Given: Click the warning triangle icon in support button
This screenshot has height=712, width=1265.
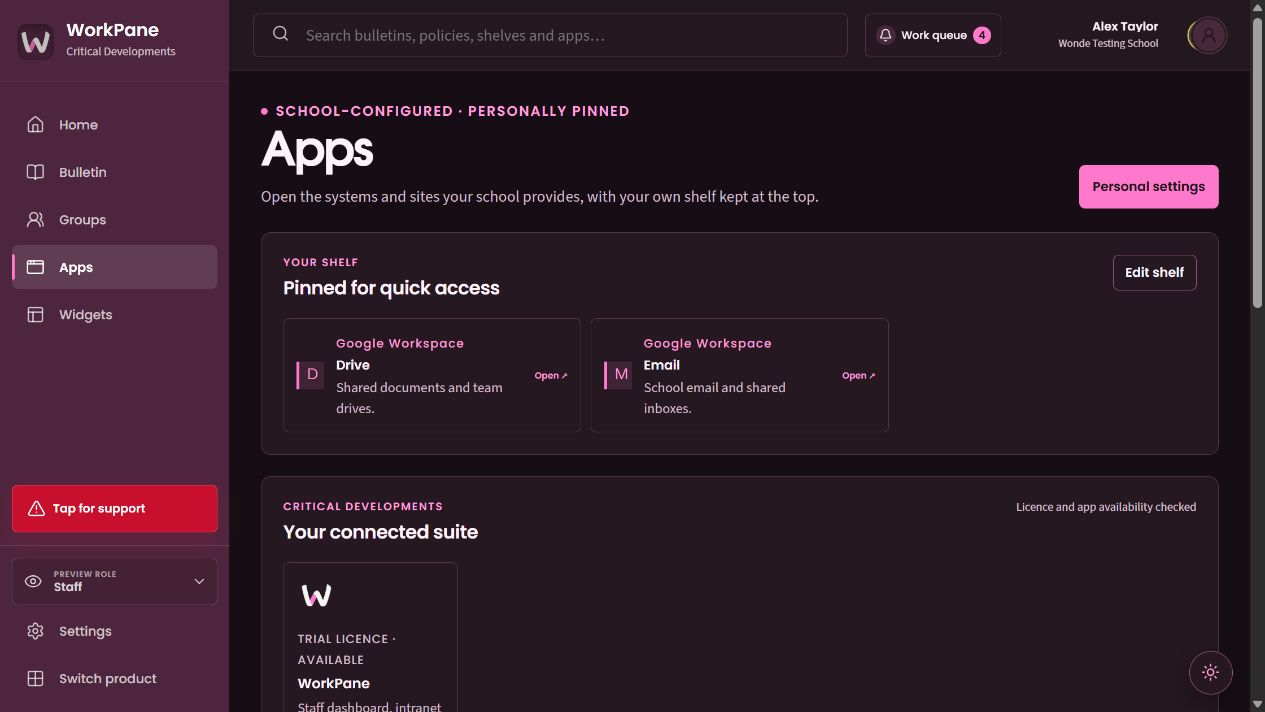Looking at the screenshot, I should click(x=36, y=508).
